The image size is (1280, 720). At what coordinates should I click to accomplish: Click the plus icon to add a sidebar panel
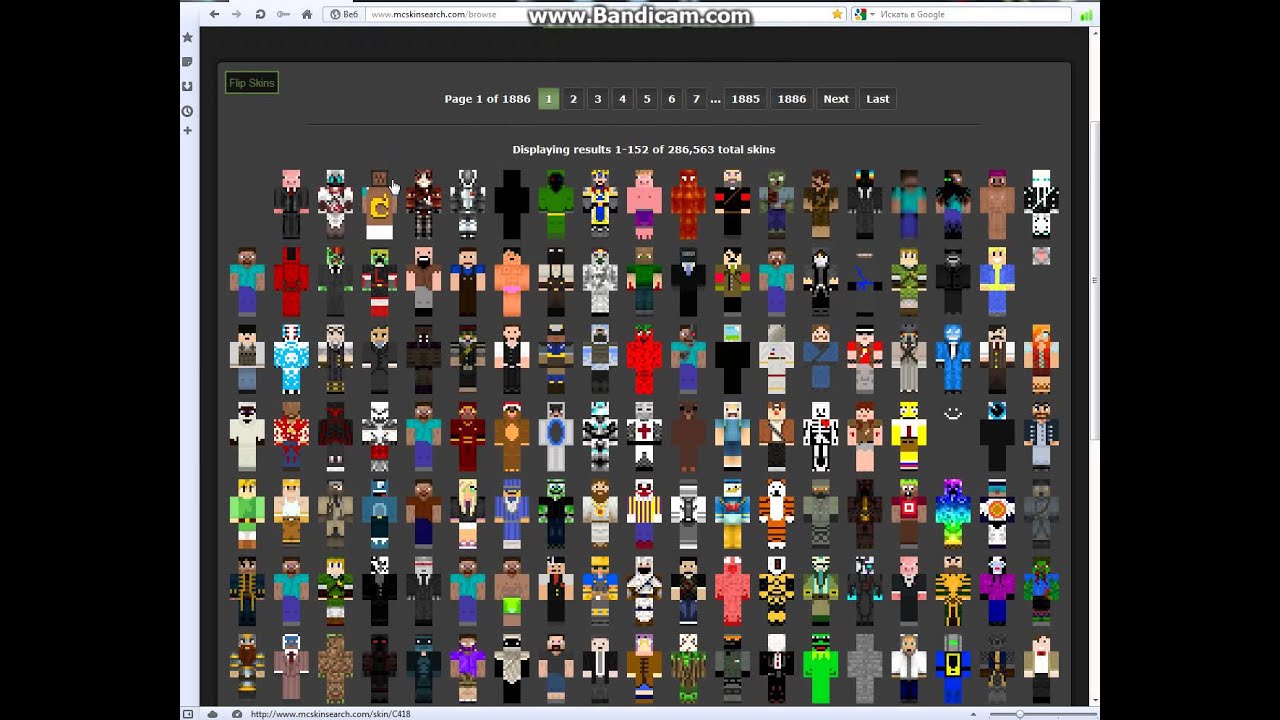coord(187,131)
